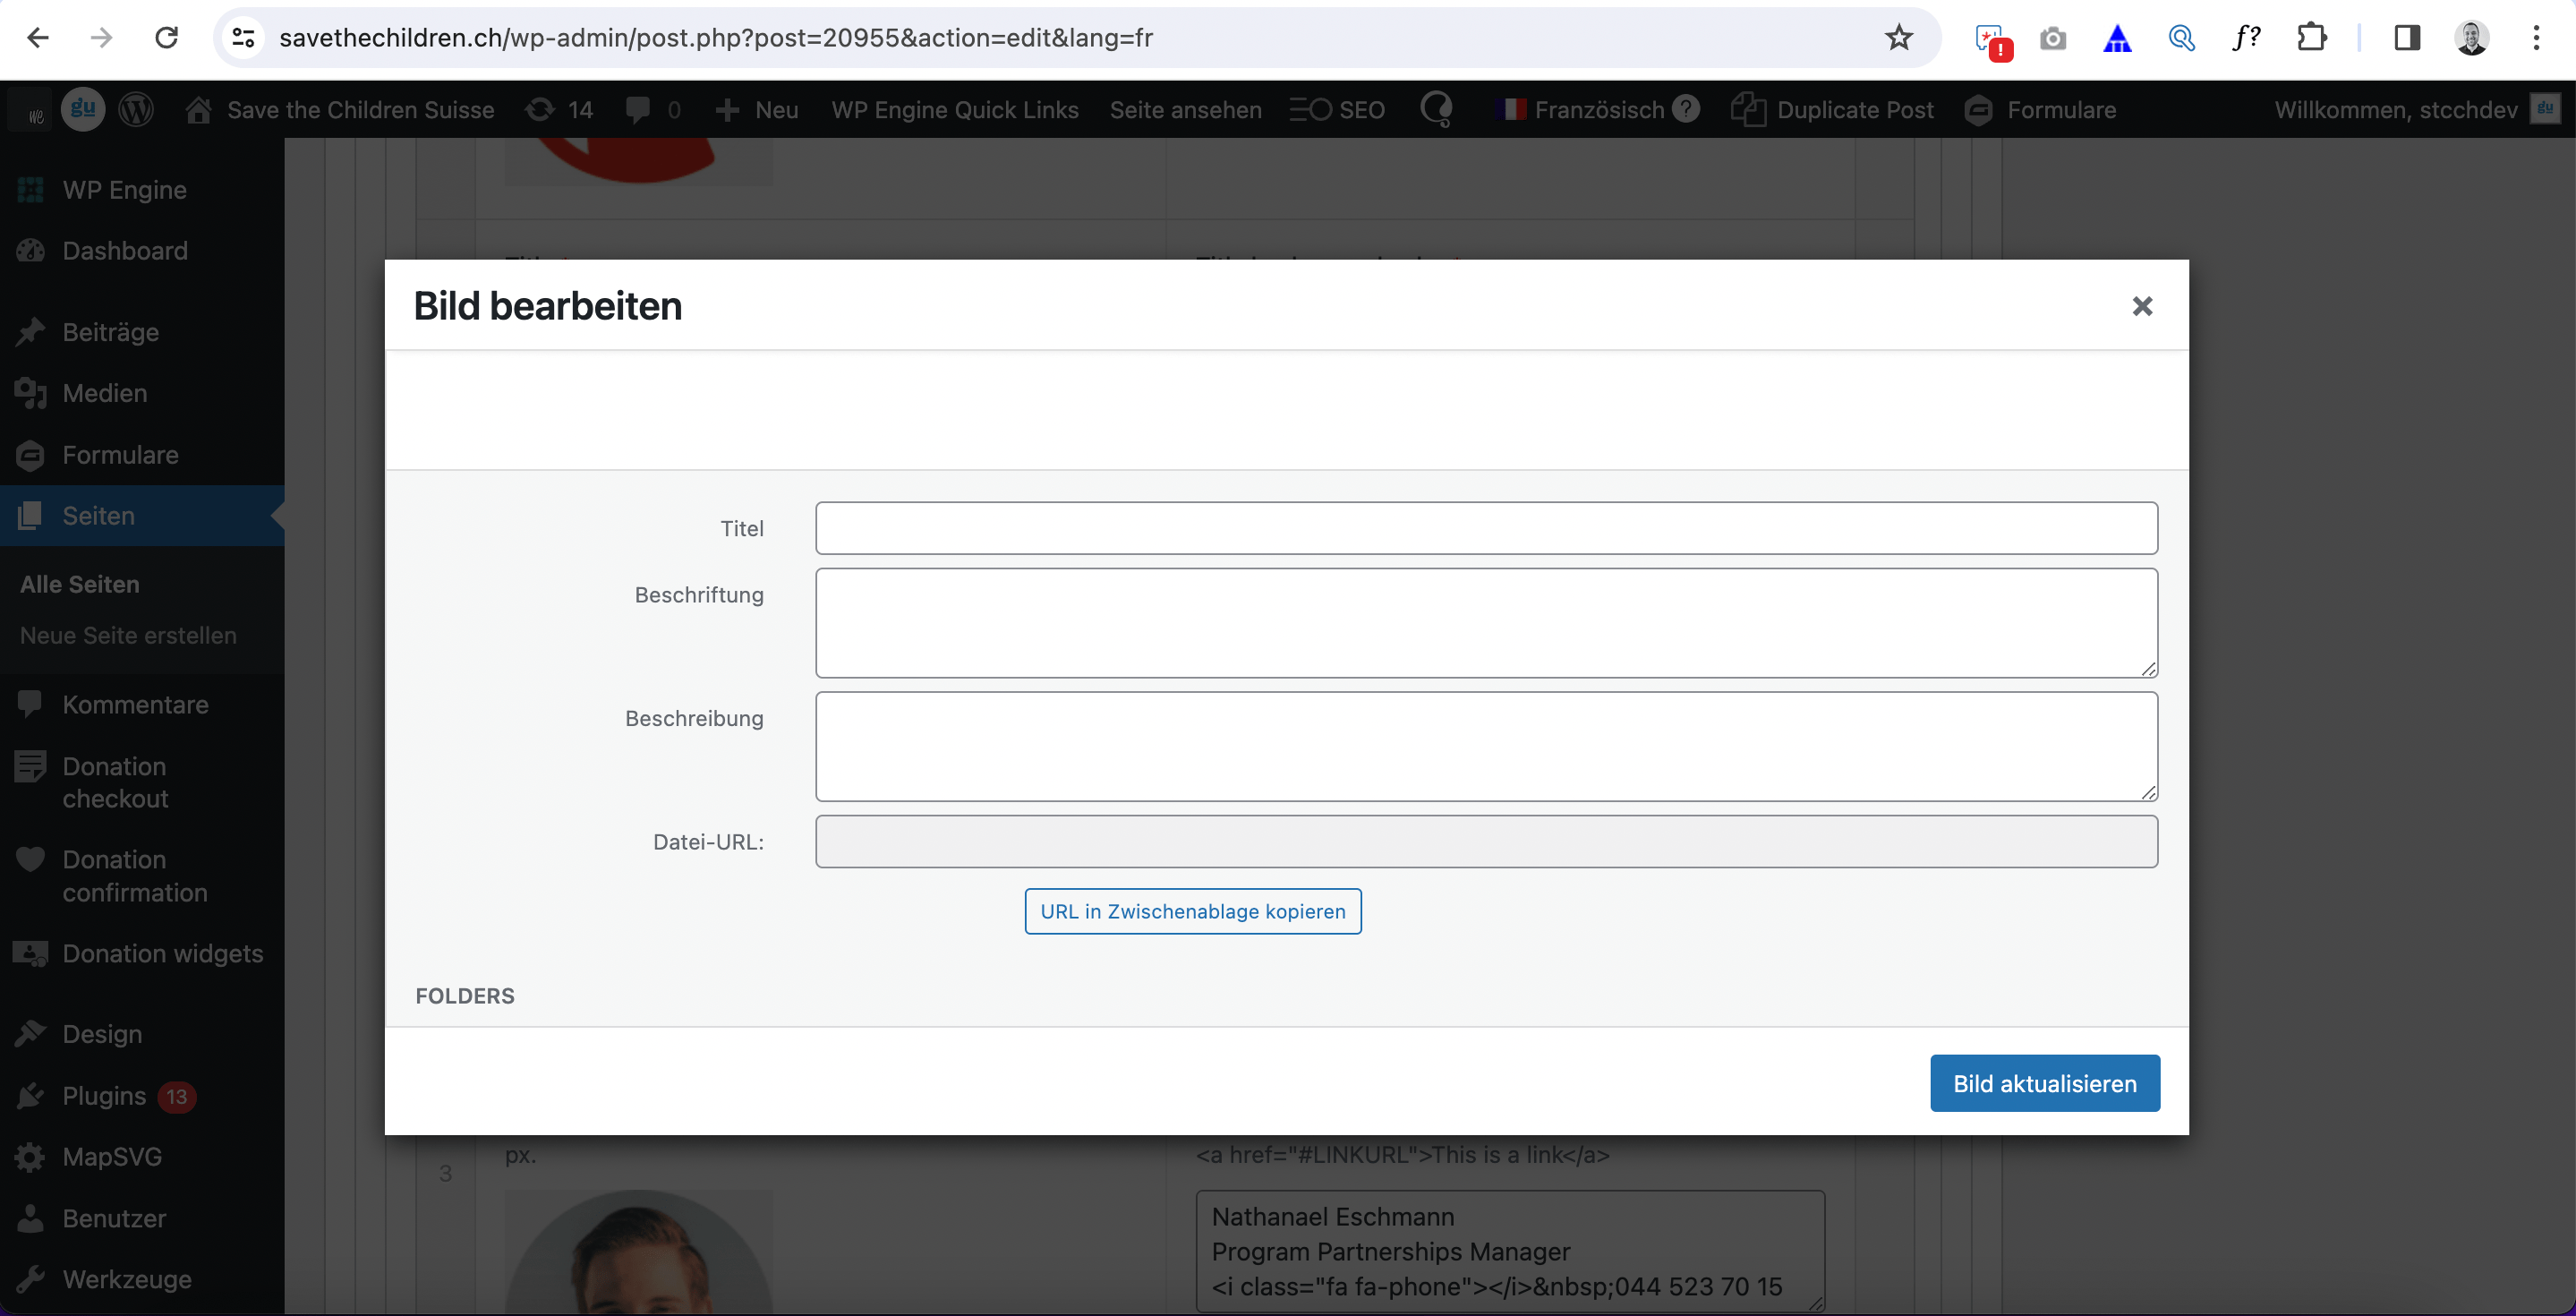
Task: Open the Extensions puzzle piece menu
Action: (2312, 38)
